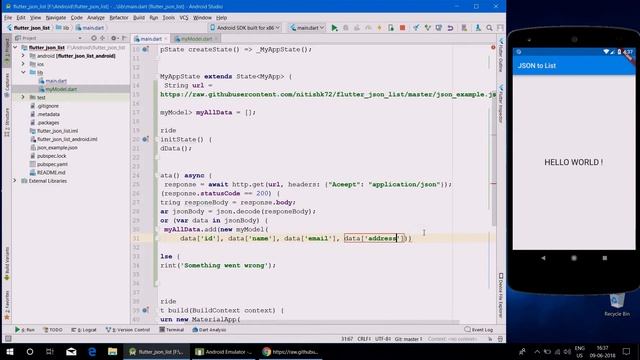Open the SDK manager icon in toolbar
This screenshot has width=640, height=360.
click(x=478, y=28)
